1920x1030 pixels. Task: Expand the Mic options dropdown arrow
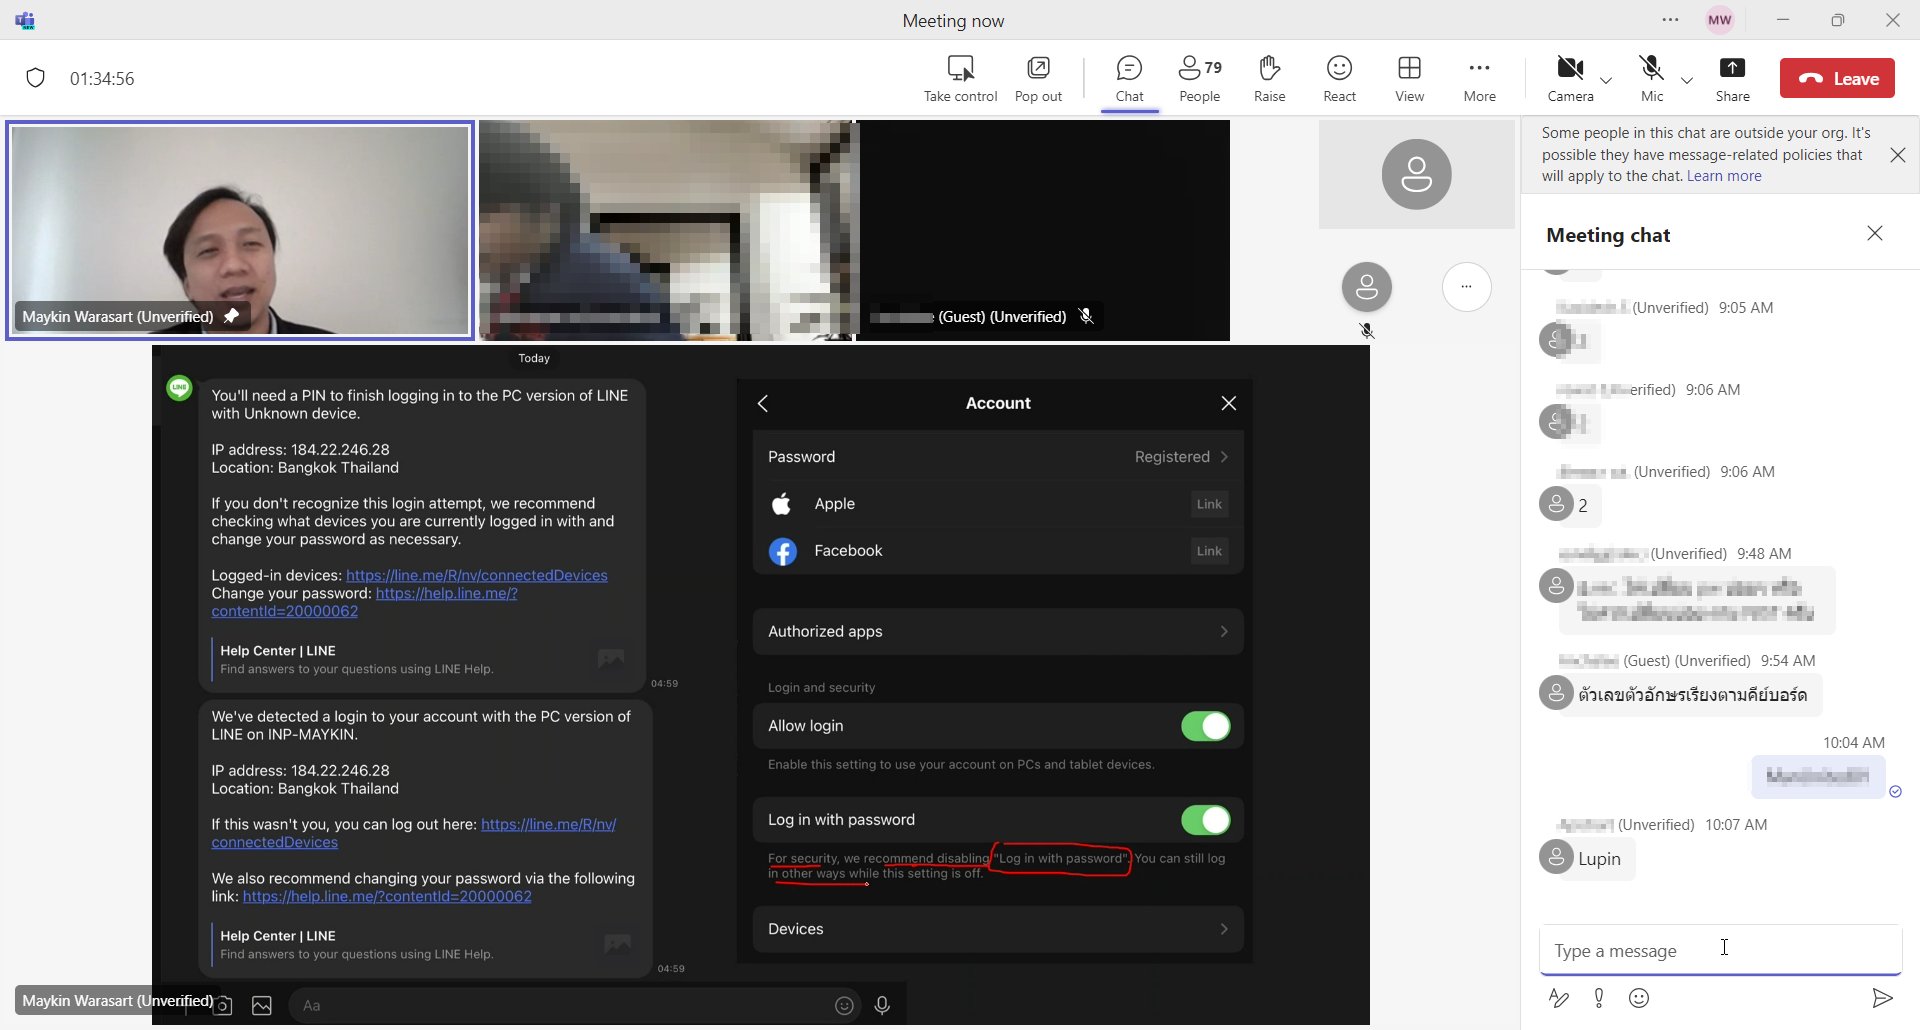tap(1687, 80)
